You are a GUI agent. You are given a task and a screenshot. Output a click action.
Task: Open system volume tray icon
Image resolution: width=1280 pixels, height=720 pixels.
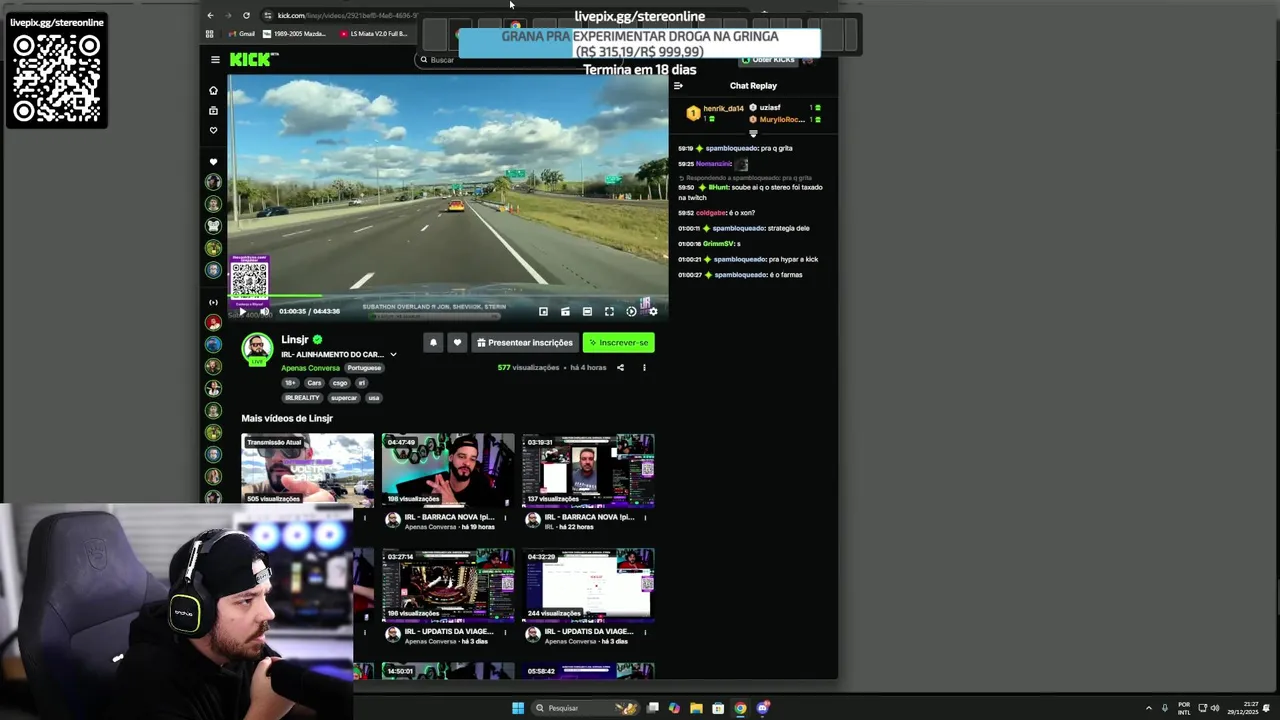point(1215,708)
